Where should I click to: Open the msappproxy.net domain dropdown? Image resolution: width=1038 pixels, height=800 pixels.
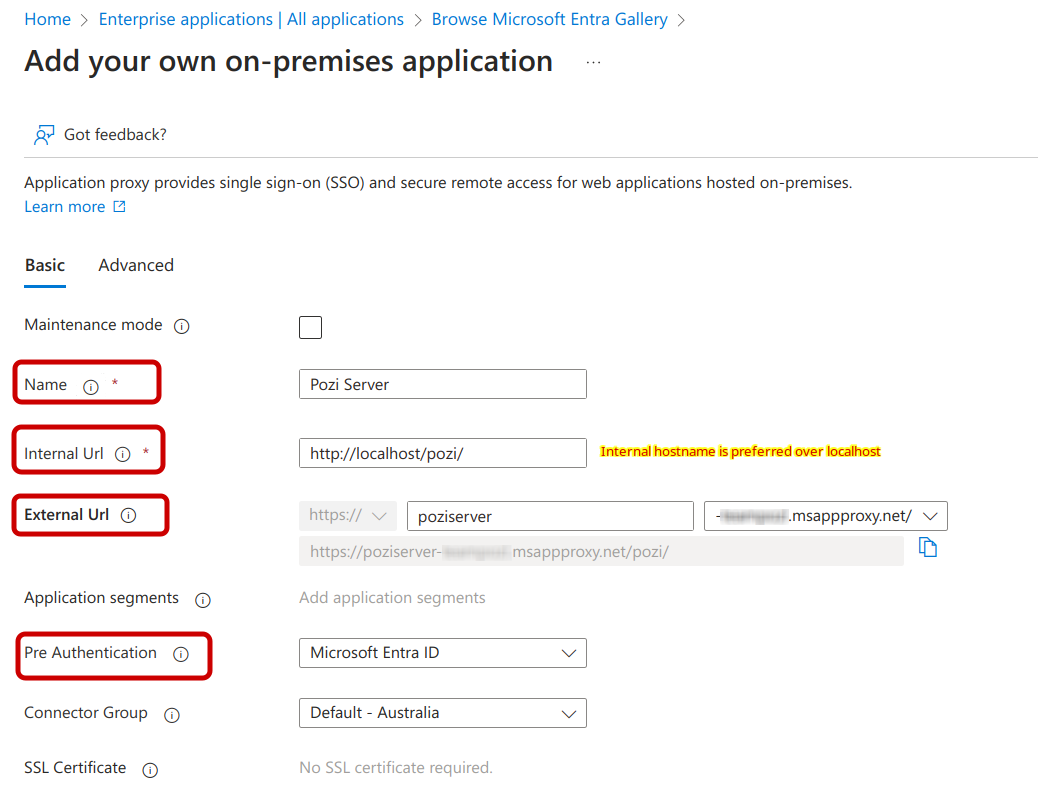[x=825, y=516]
